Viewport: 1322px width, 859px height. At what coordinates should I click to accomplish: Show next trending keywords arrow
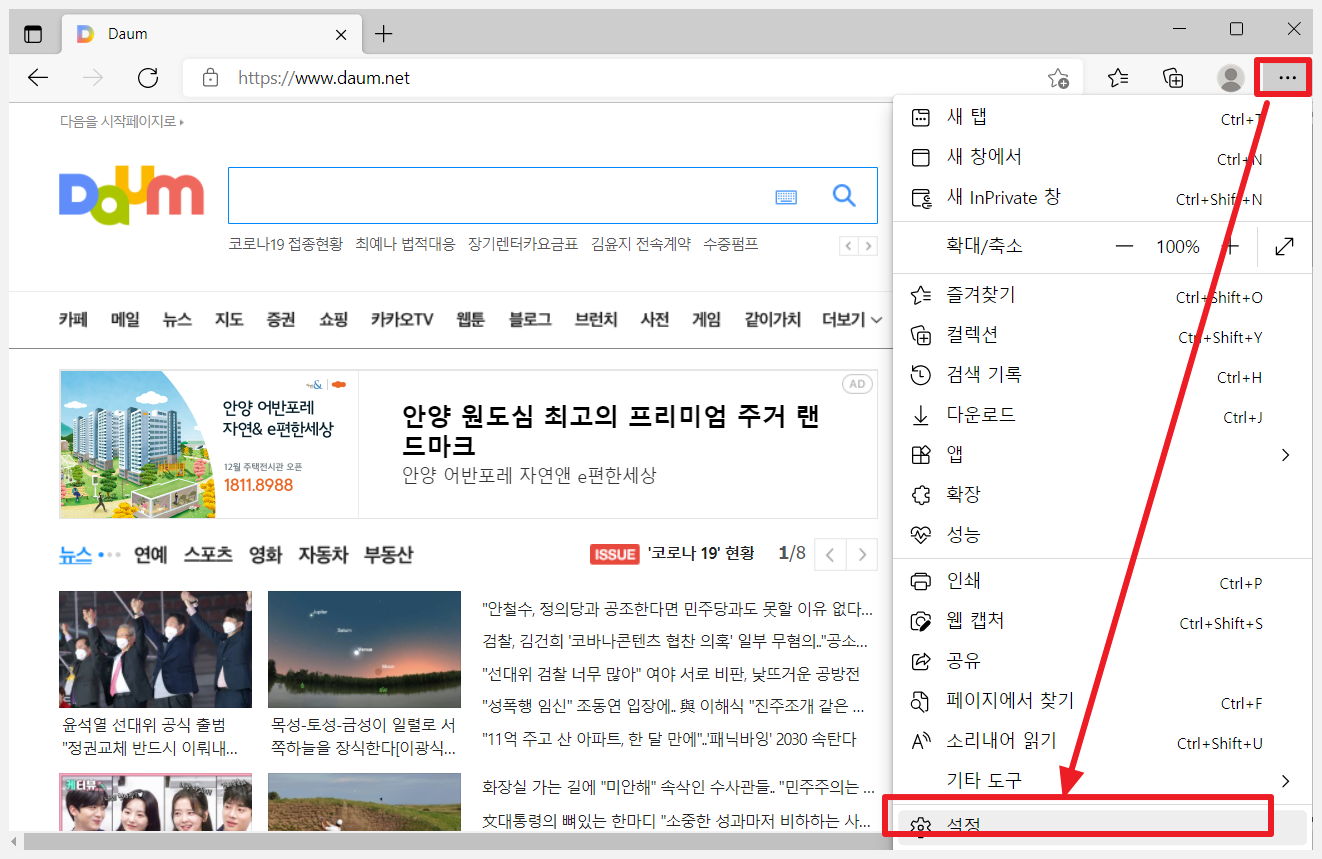868,245
